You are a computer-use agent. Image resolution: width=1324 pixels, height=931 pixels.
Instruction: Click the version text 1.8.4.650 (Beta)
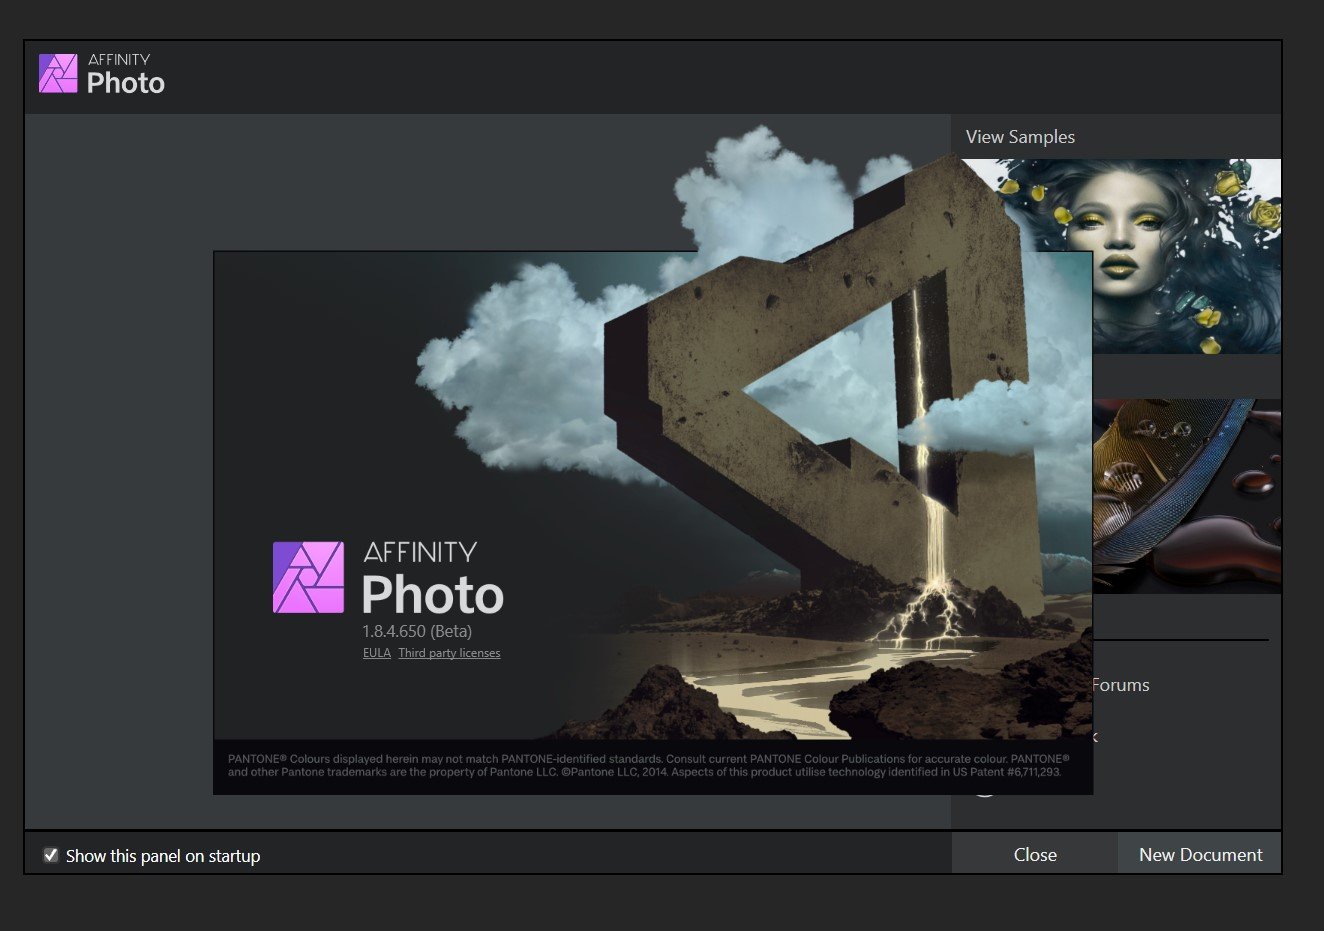pyautogui.click(x=417, y=631)
